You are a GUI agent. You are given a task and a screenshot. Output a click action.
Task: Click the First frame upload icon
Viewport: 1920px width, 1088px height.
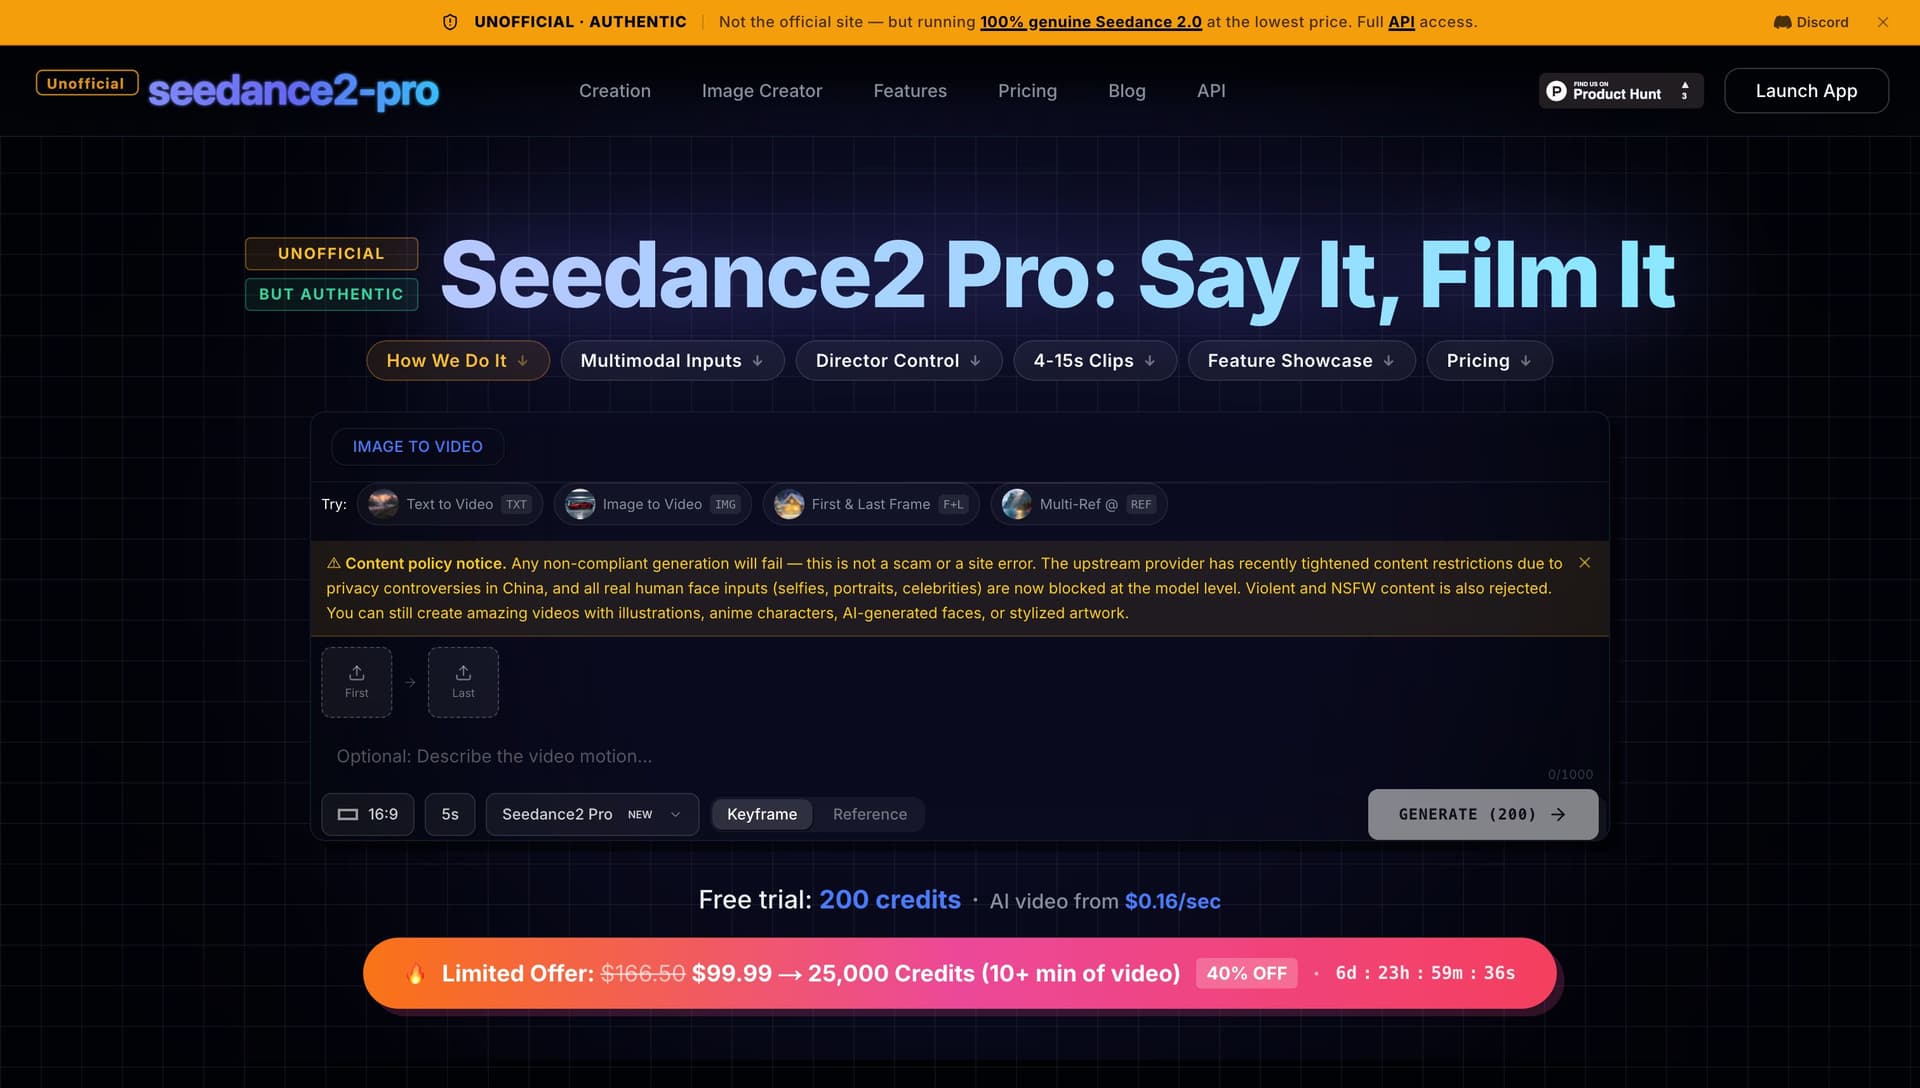[x=356, y=672]
